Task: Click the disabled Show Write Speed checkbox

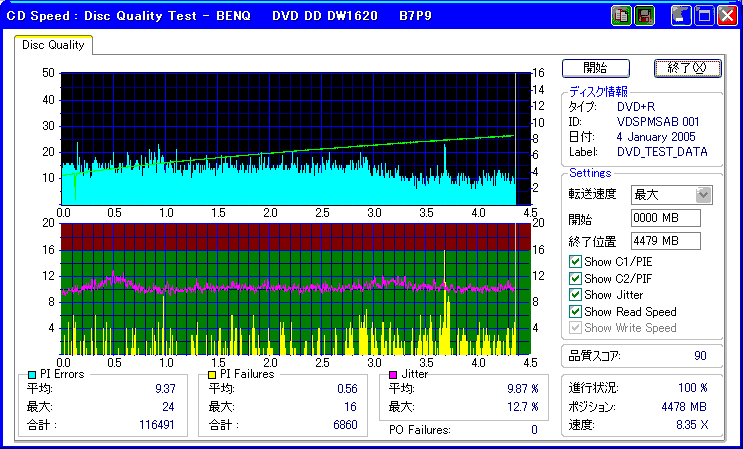Action: [575, 328]
